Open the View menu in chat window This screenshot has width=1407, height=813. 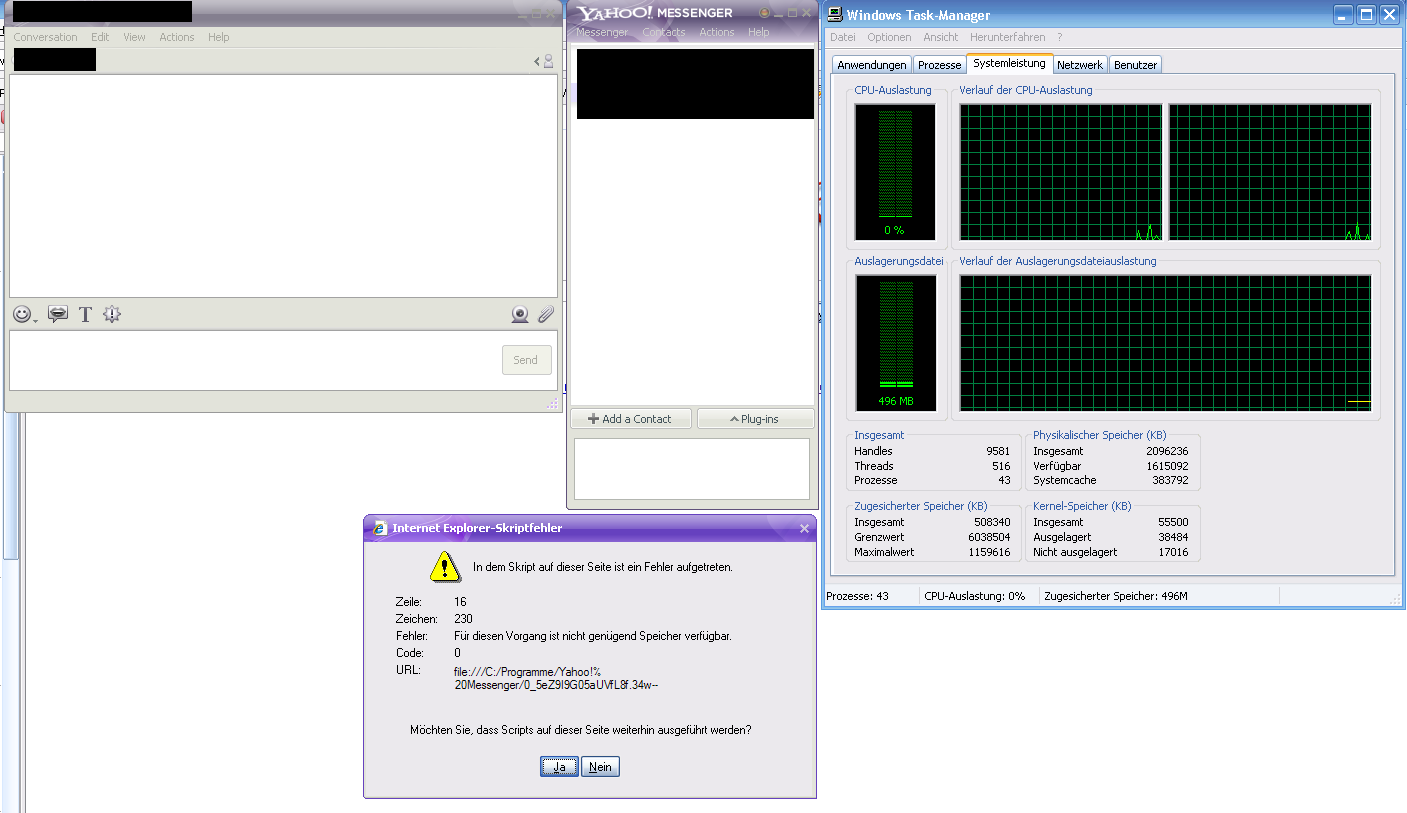(x=134, y=37)
